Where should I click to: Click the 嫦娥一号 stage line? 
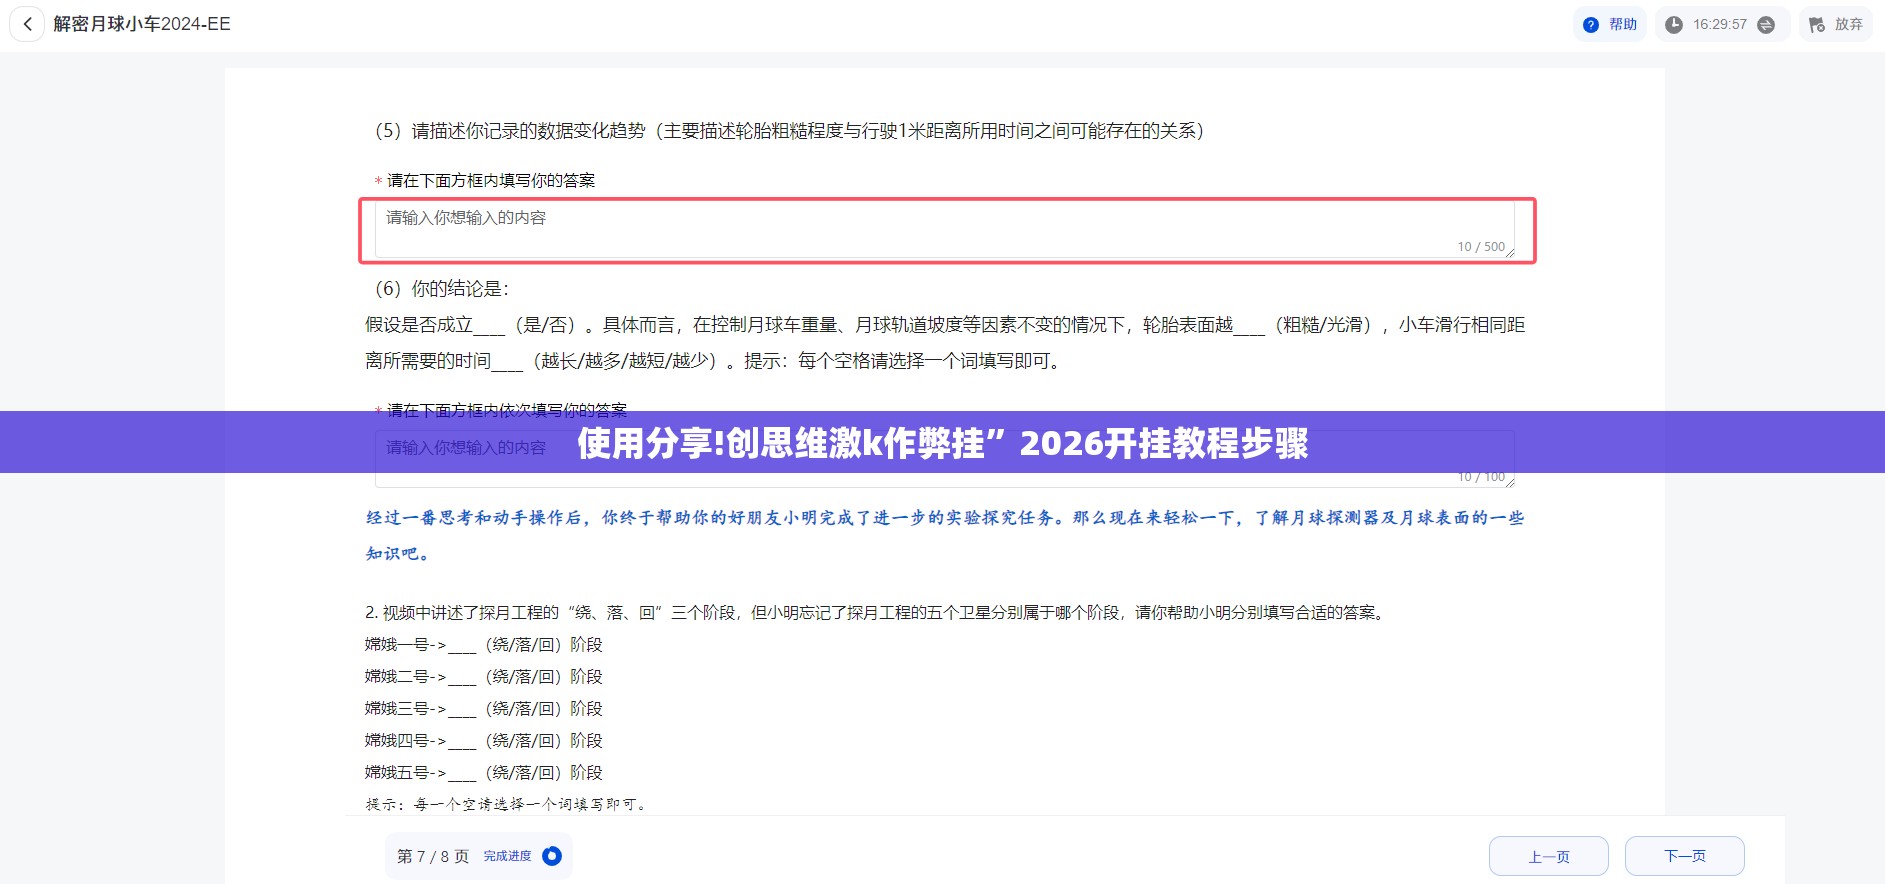coord(484,645)
